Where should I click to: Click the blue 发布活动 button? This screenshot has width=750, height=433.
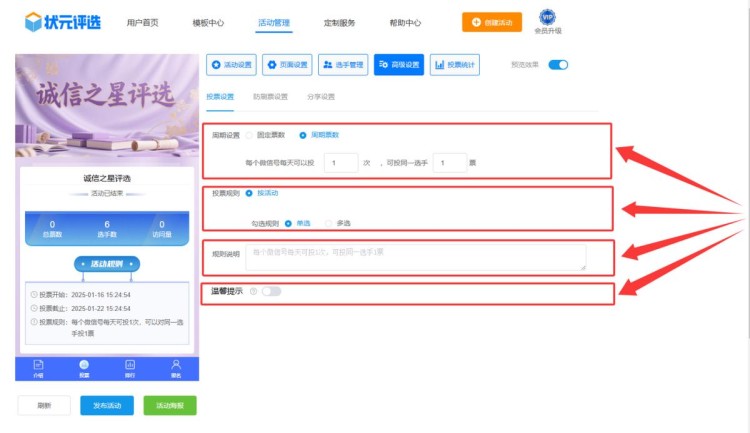pyautogui.click(x=106, y=405)
